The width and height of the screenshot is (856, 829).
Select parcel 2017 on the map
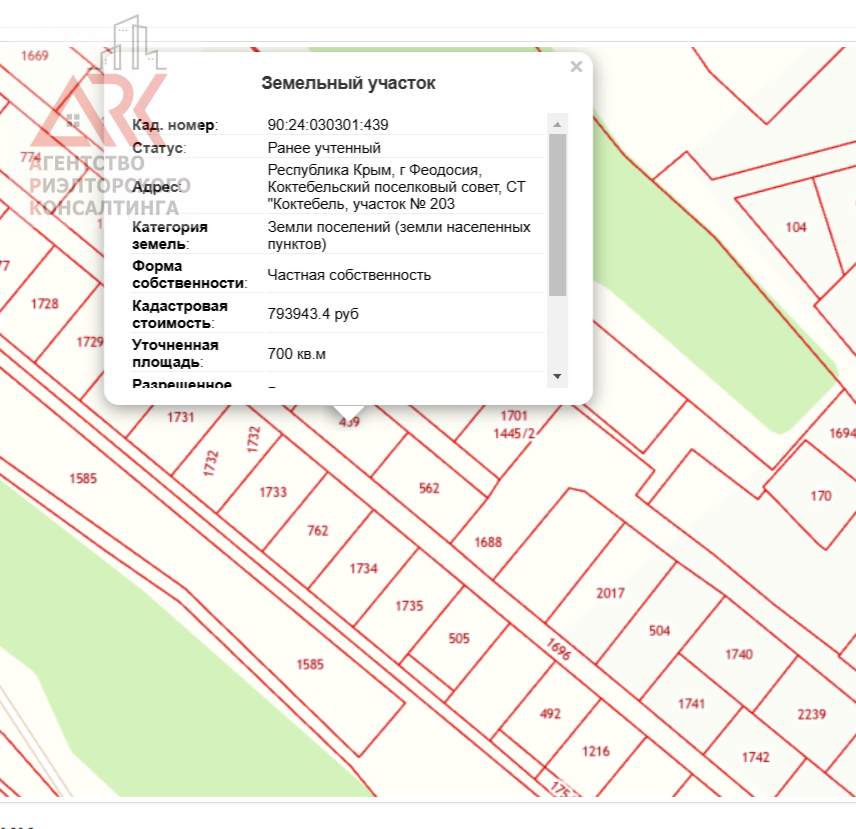[610, 593]
